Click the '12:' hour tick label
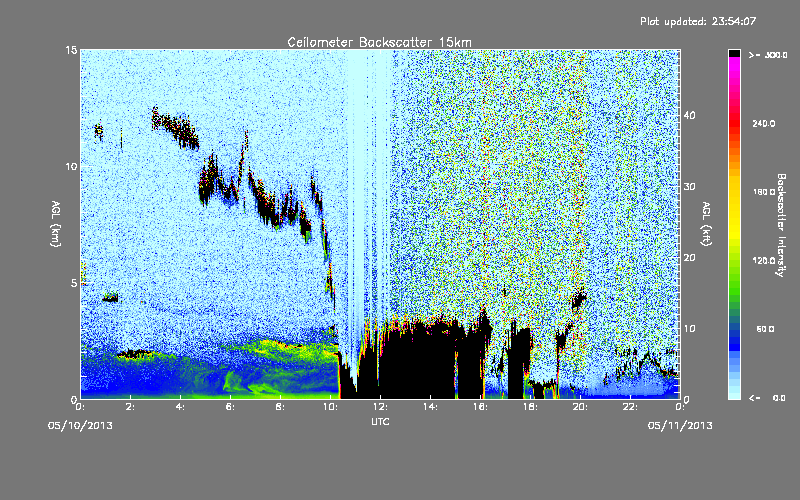The width and height of the screenshot is (800, 500). (x=381, y=407)
